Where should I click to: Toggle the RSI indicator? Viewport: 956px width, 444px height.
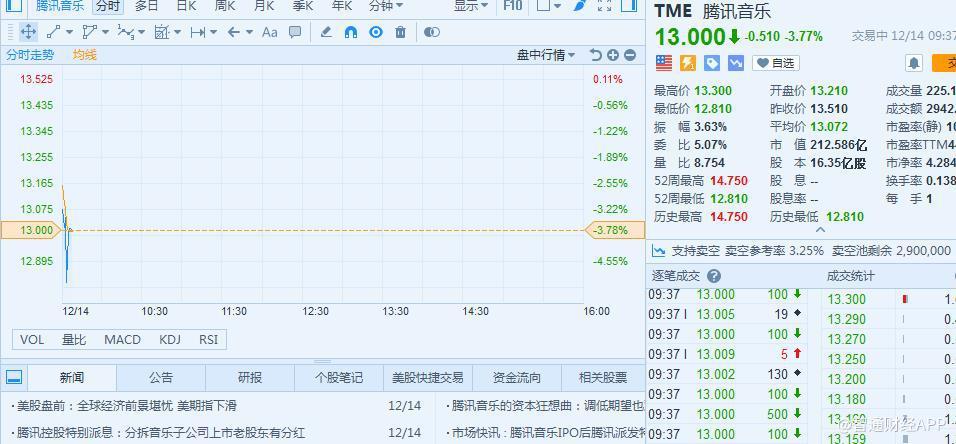pos(209,340)
